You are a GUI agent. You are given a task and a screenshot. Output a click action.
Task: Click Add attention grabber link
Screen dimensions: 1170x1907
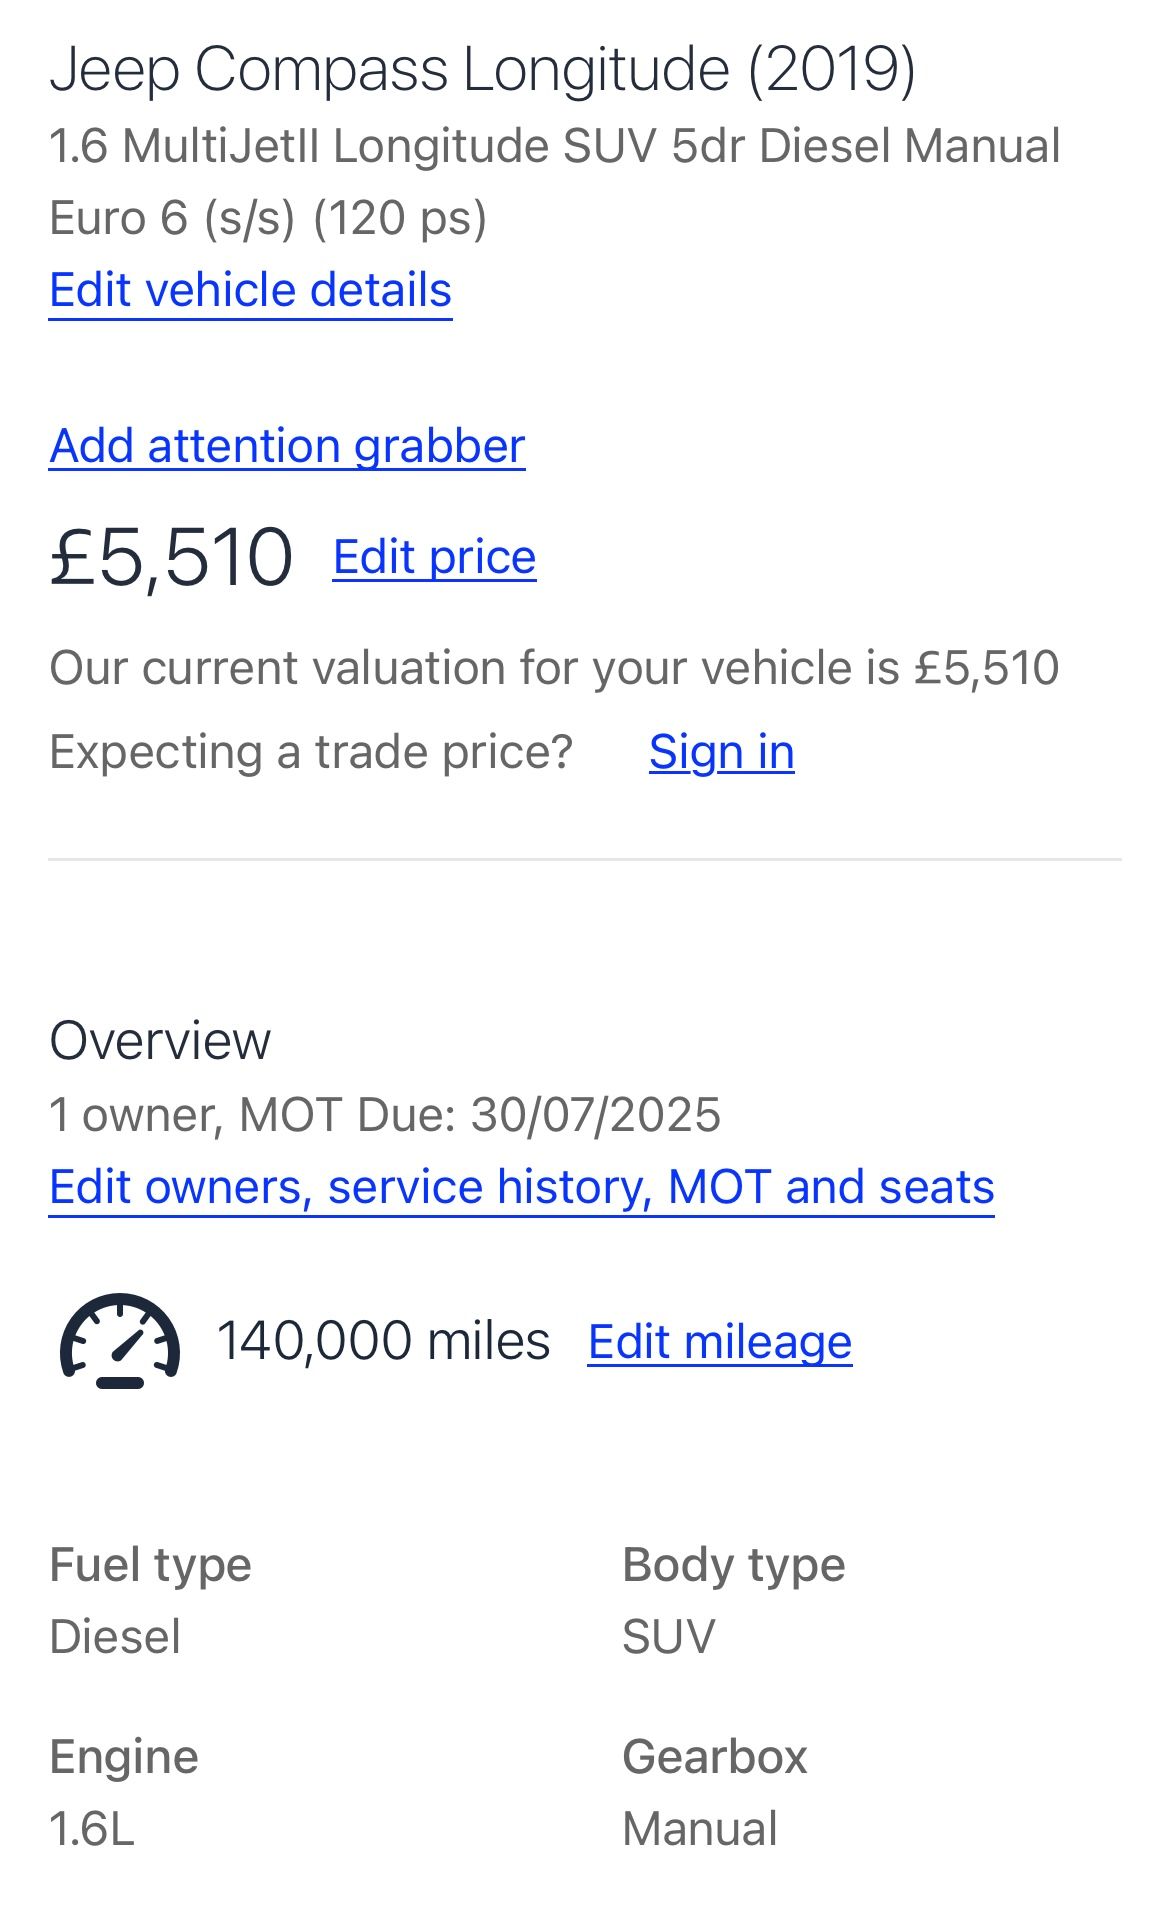[x=287, y=446]
